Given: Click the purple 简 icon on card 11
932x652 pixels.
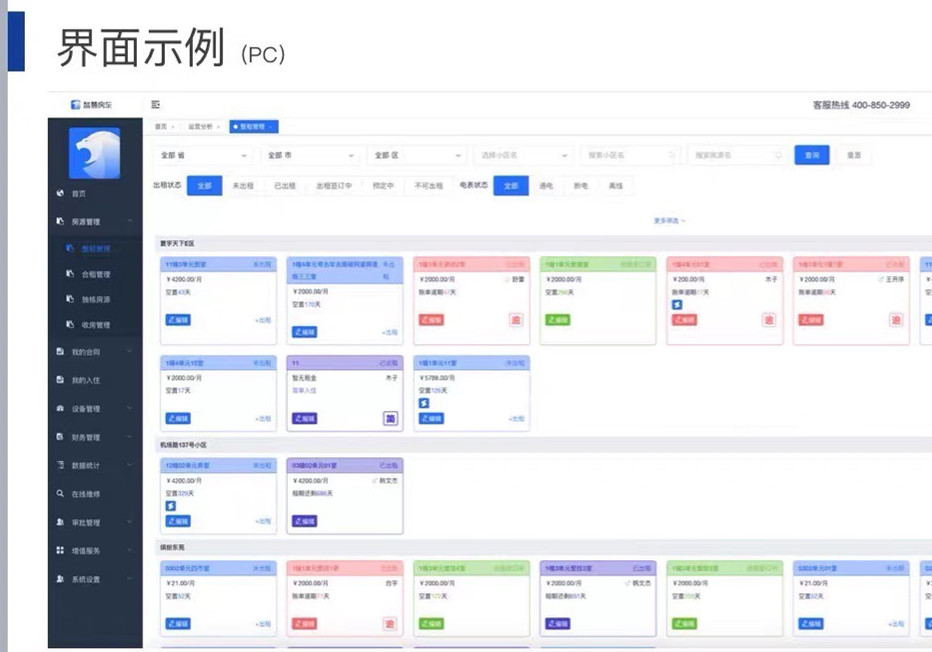Looking at the screenshot, I should coord(391,418).
